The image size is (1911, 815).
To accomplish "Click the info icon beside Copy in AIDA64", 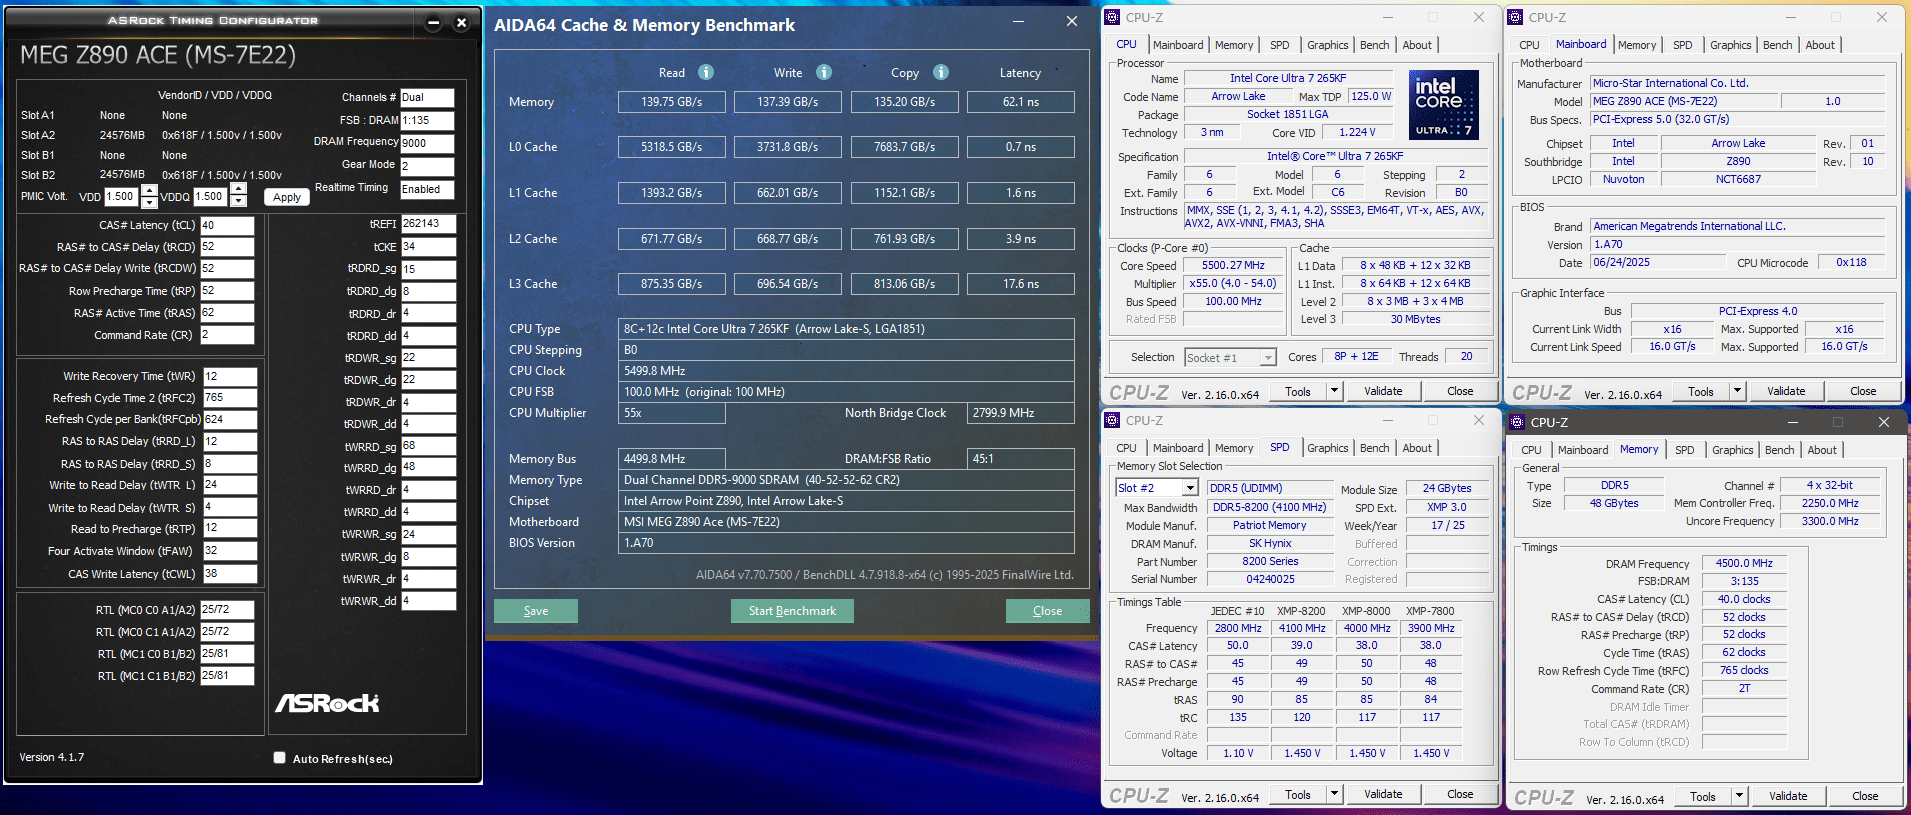I will 941,72.
